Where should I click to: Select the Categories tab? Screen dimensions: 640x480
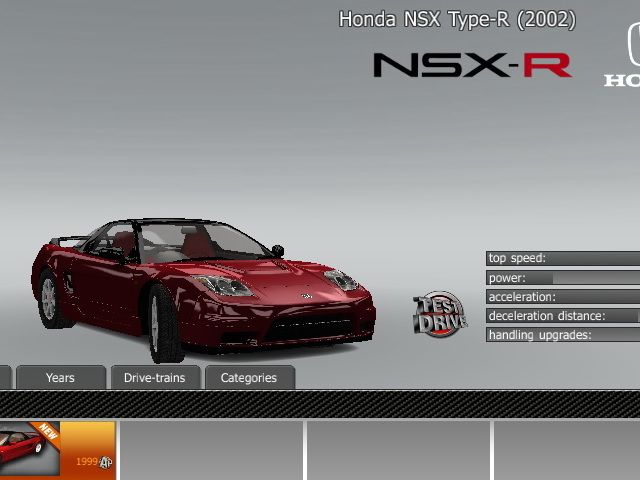[248, 378]
